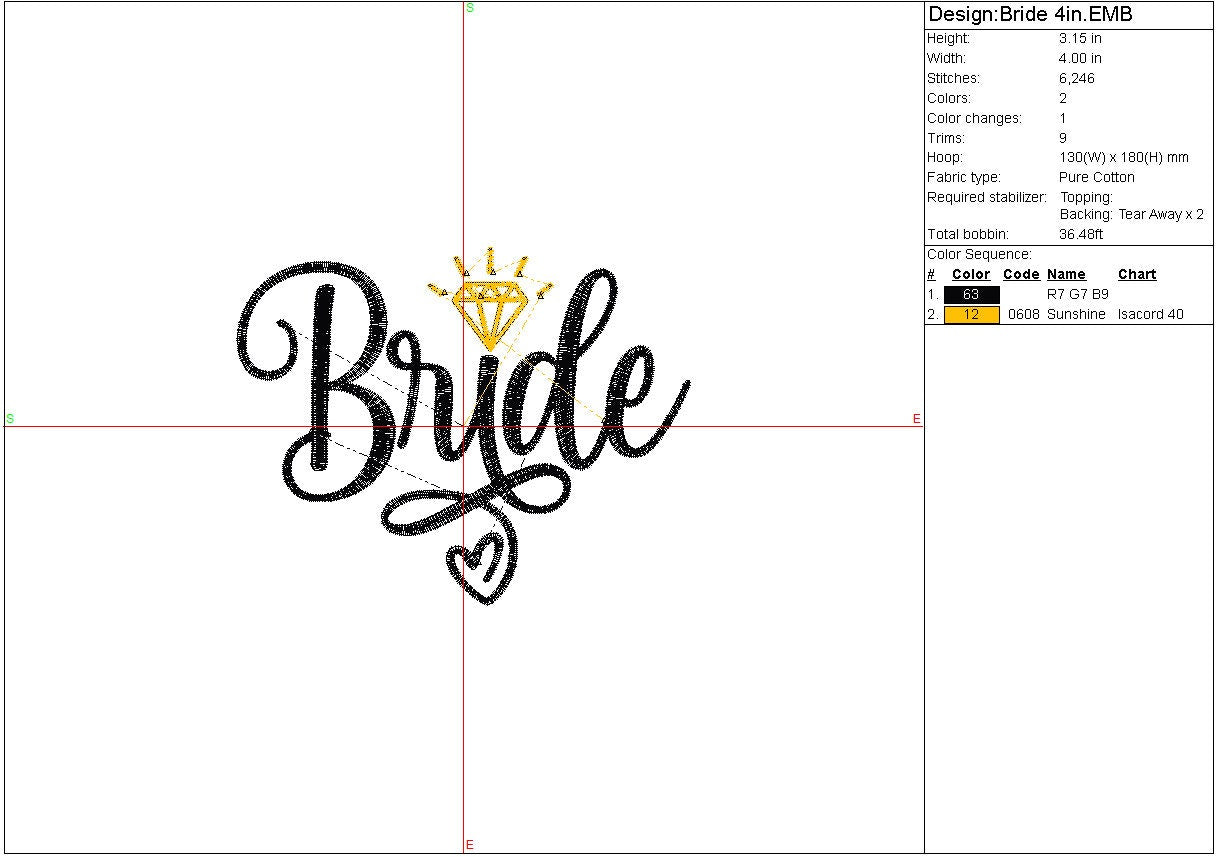
Task: Select the yellow color swatch numbered 12
Action: pyautogui.click(x=971, y=315)
